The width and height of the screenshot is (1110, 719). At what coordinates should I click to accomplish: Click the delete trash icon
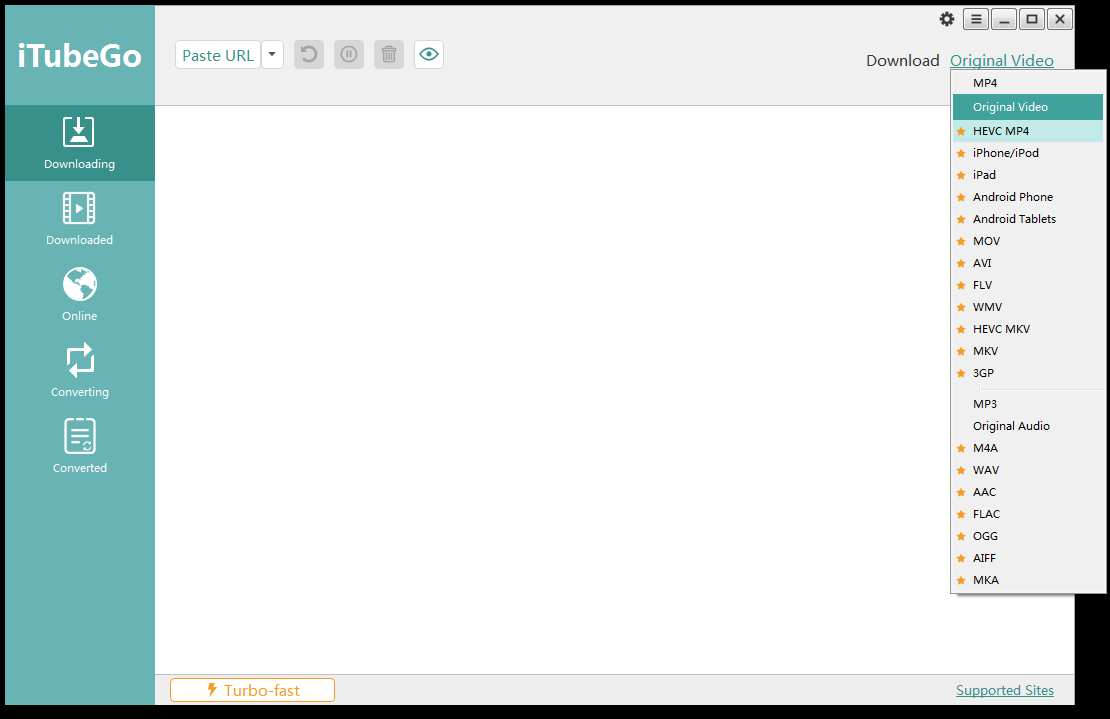[389, 54]
